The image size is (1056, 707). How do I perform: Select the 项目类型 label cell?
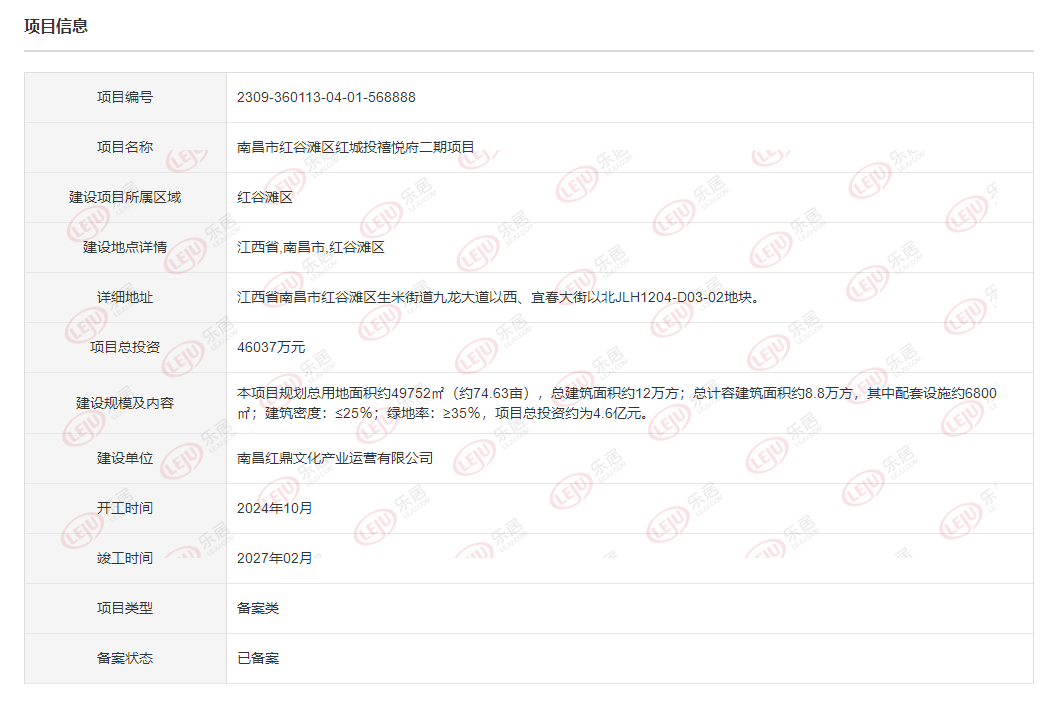[125, 609]
